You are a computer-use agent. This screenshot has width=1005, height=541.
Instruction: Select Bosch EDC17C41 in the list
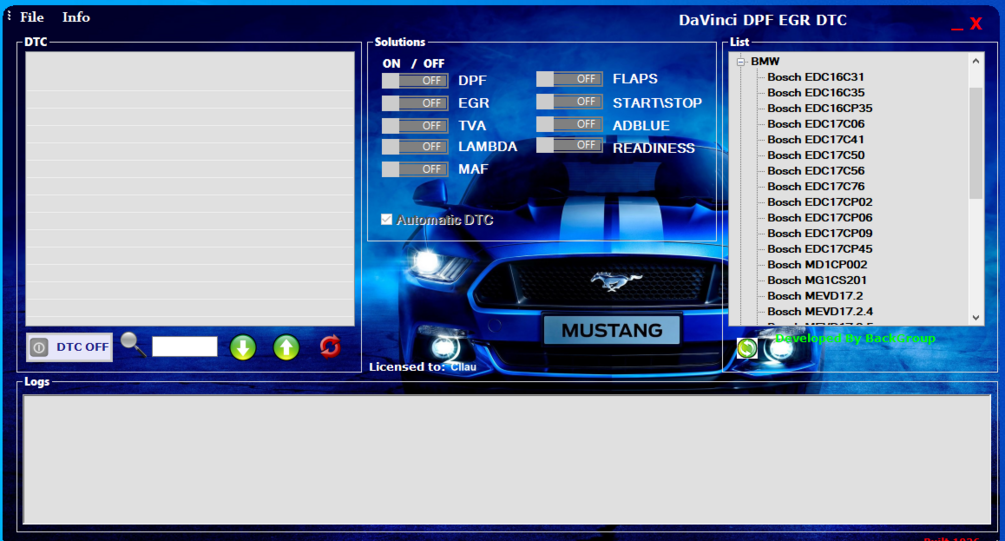point(815,139)
